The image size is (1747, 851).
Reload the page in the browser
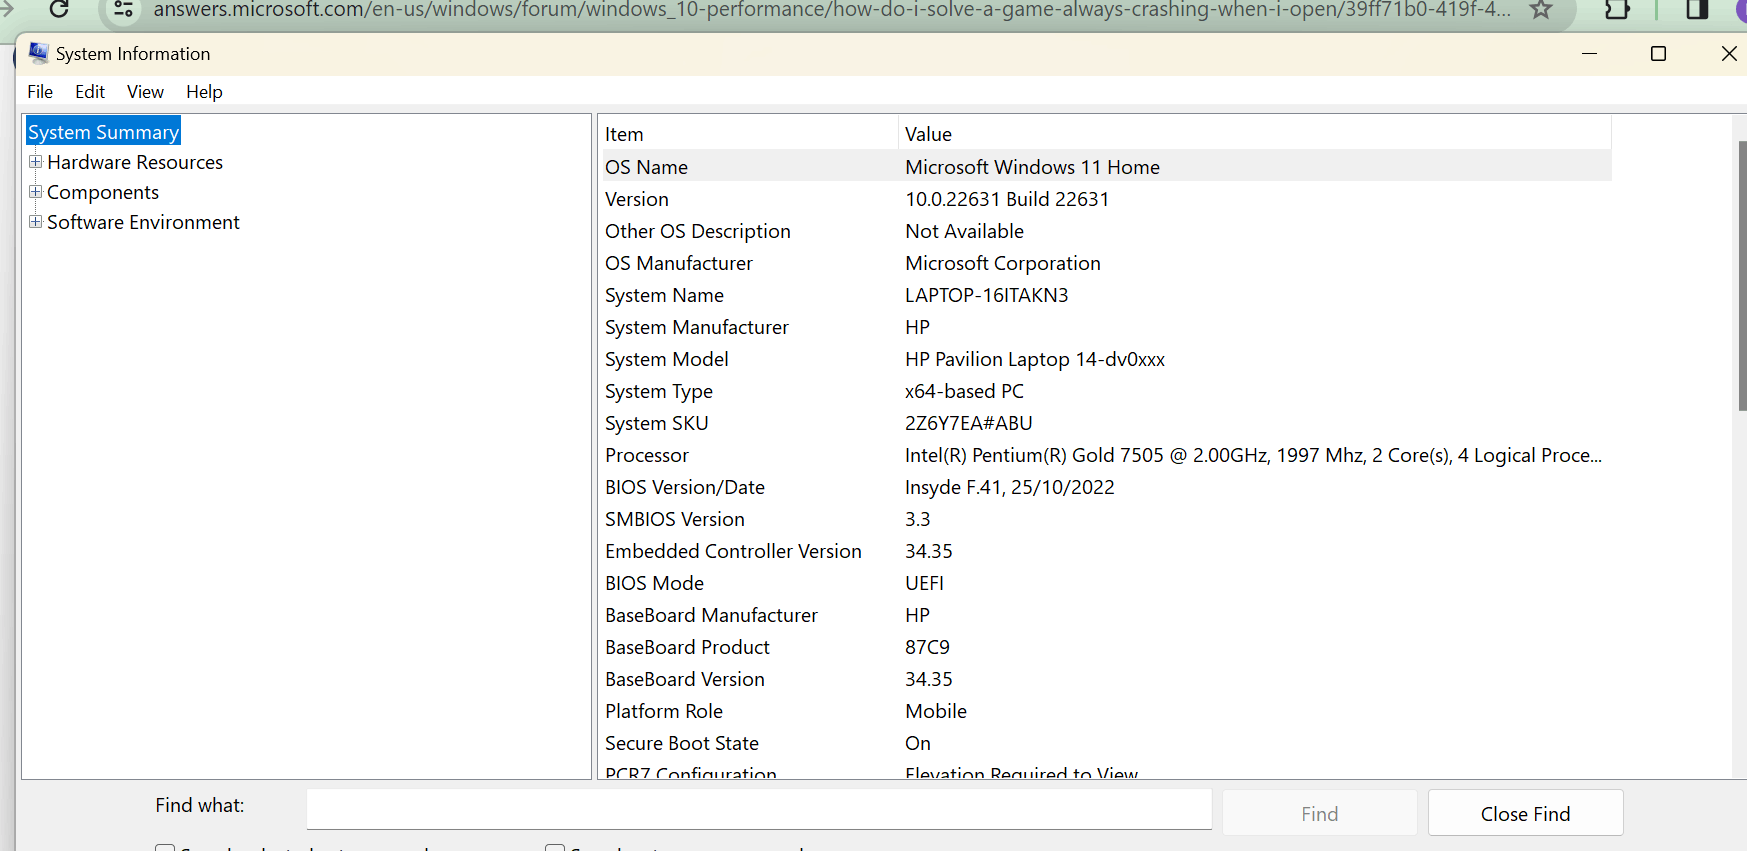pyautogui.click(x=59, y=9)
